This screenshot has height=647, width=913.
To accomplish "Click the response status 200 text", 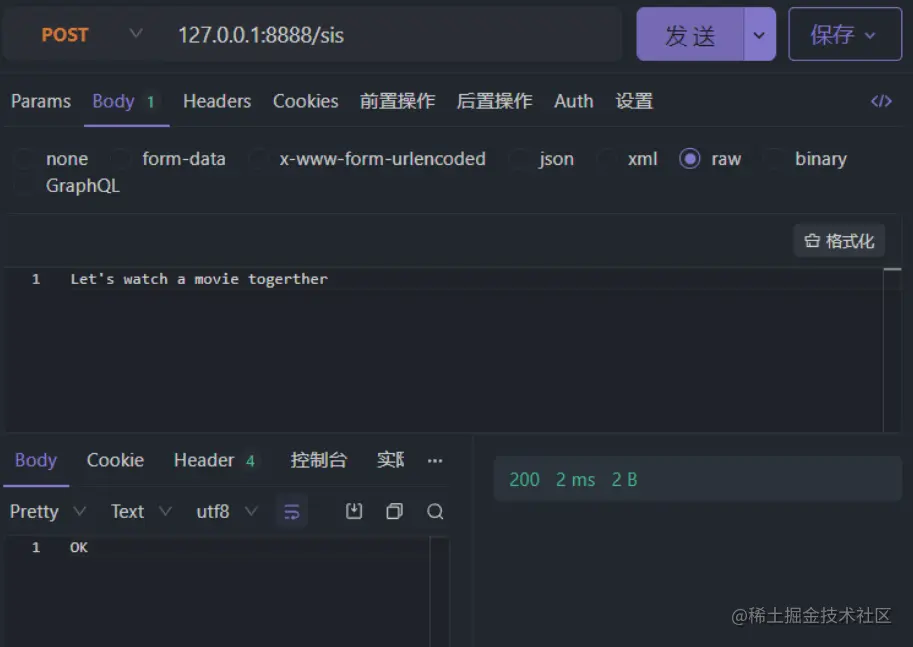I will (524, 480).
